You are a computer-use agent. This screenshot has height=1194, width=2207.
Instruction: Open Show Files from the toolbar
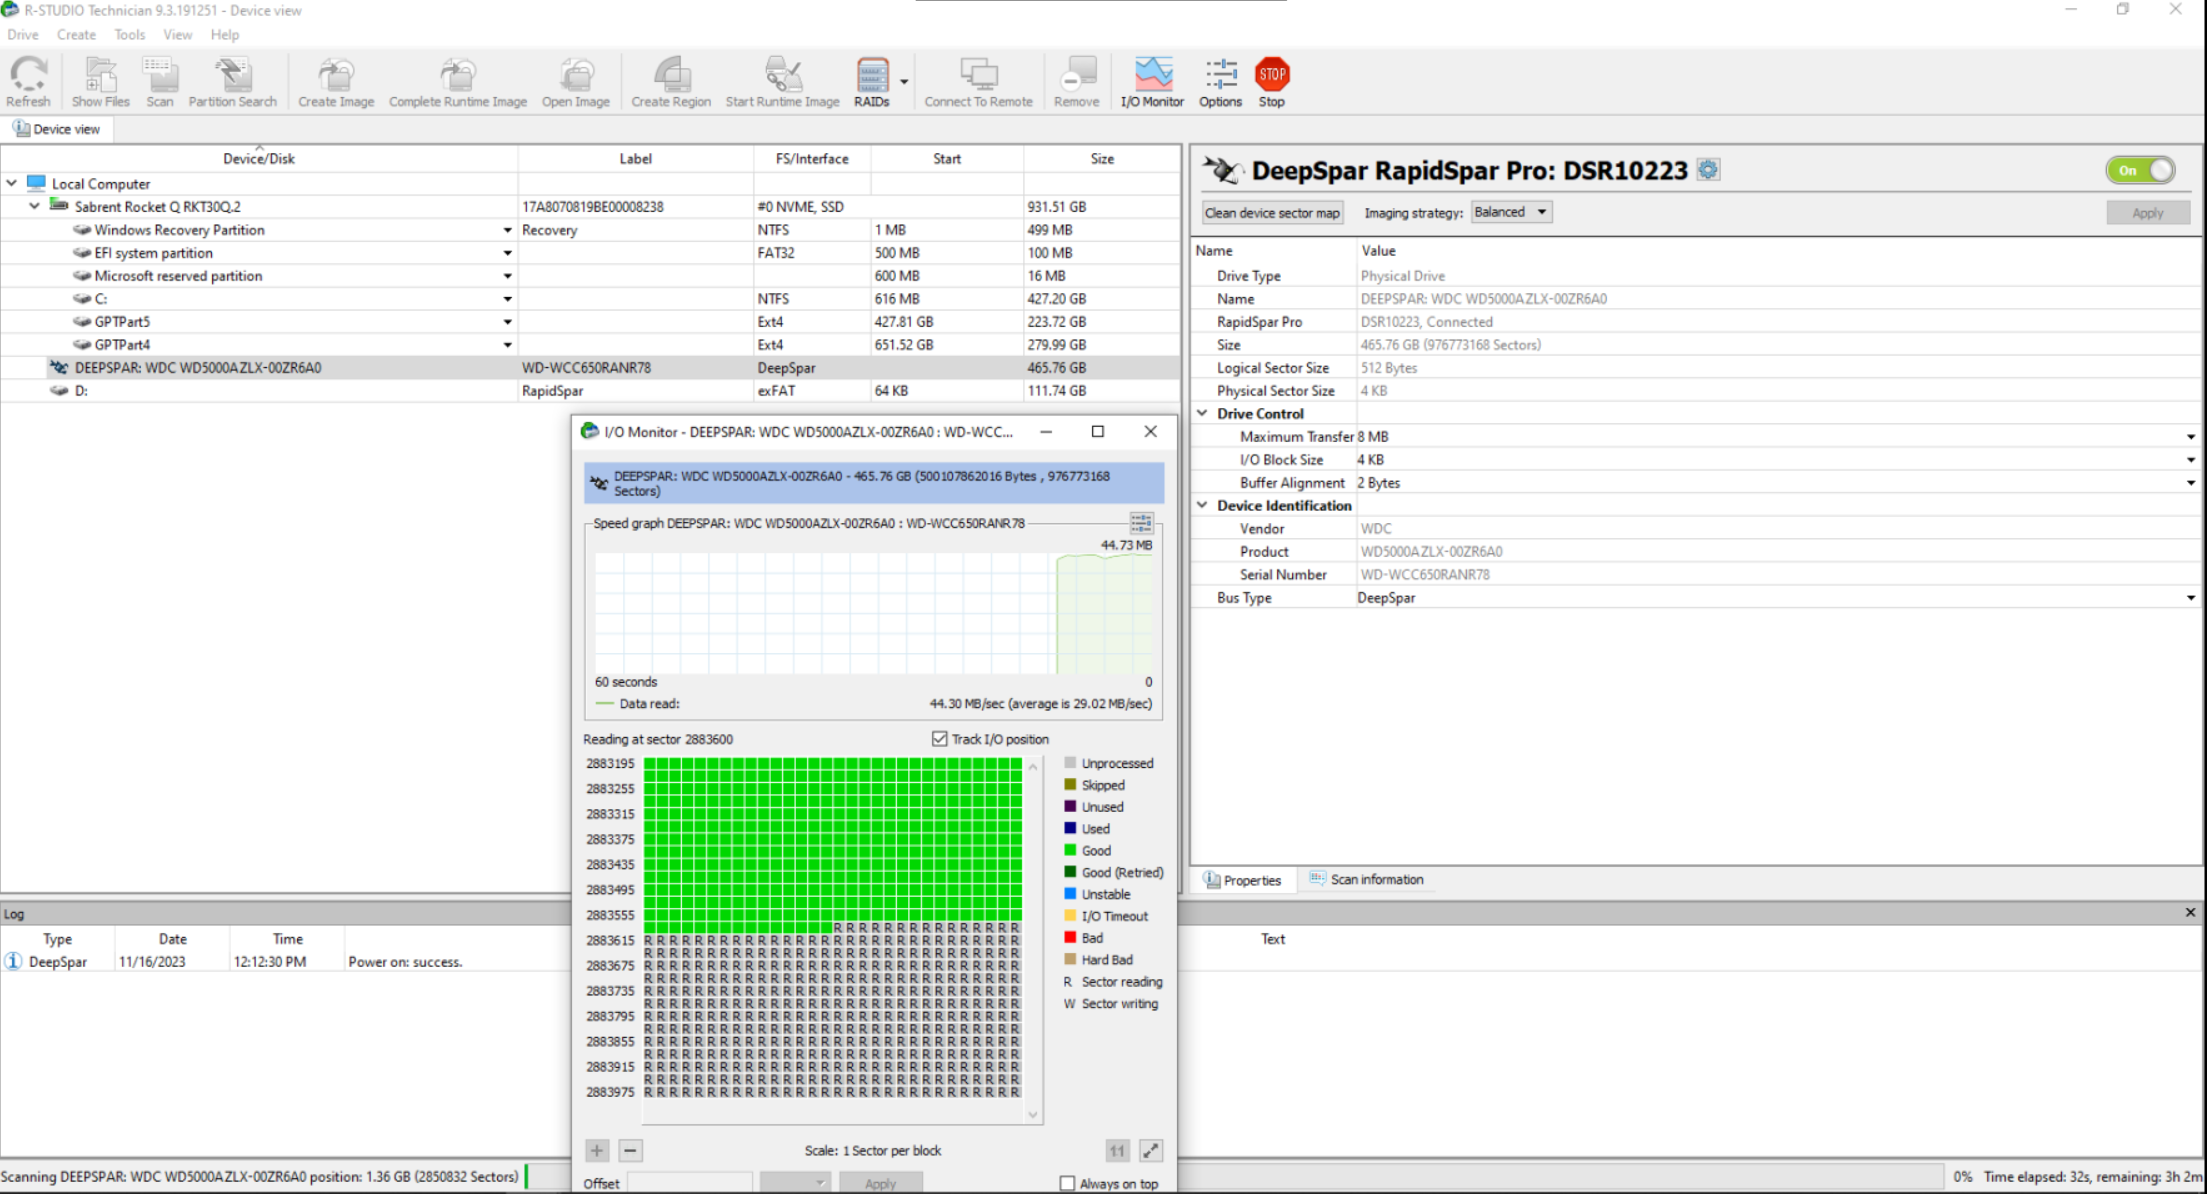(100, 82)
